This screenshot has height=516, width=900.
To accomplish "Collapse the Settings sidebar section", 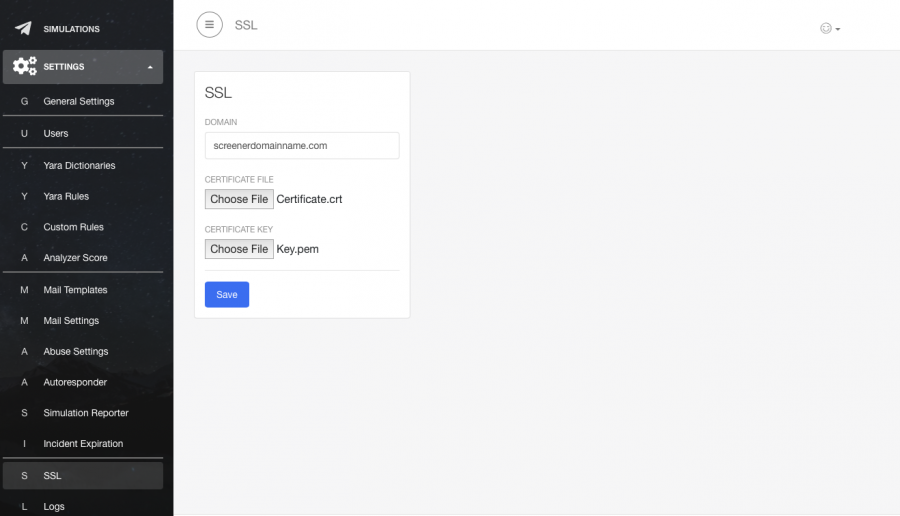I will coord(149,67).
